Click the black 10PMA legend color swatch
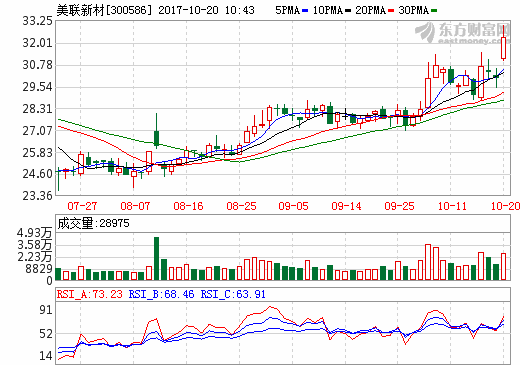 point(348,11)
